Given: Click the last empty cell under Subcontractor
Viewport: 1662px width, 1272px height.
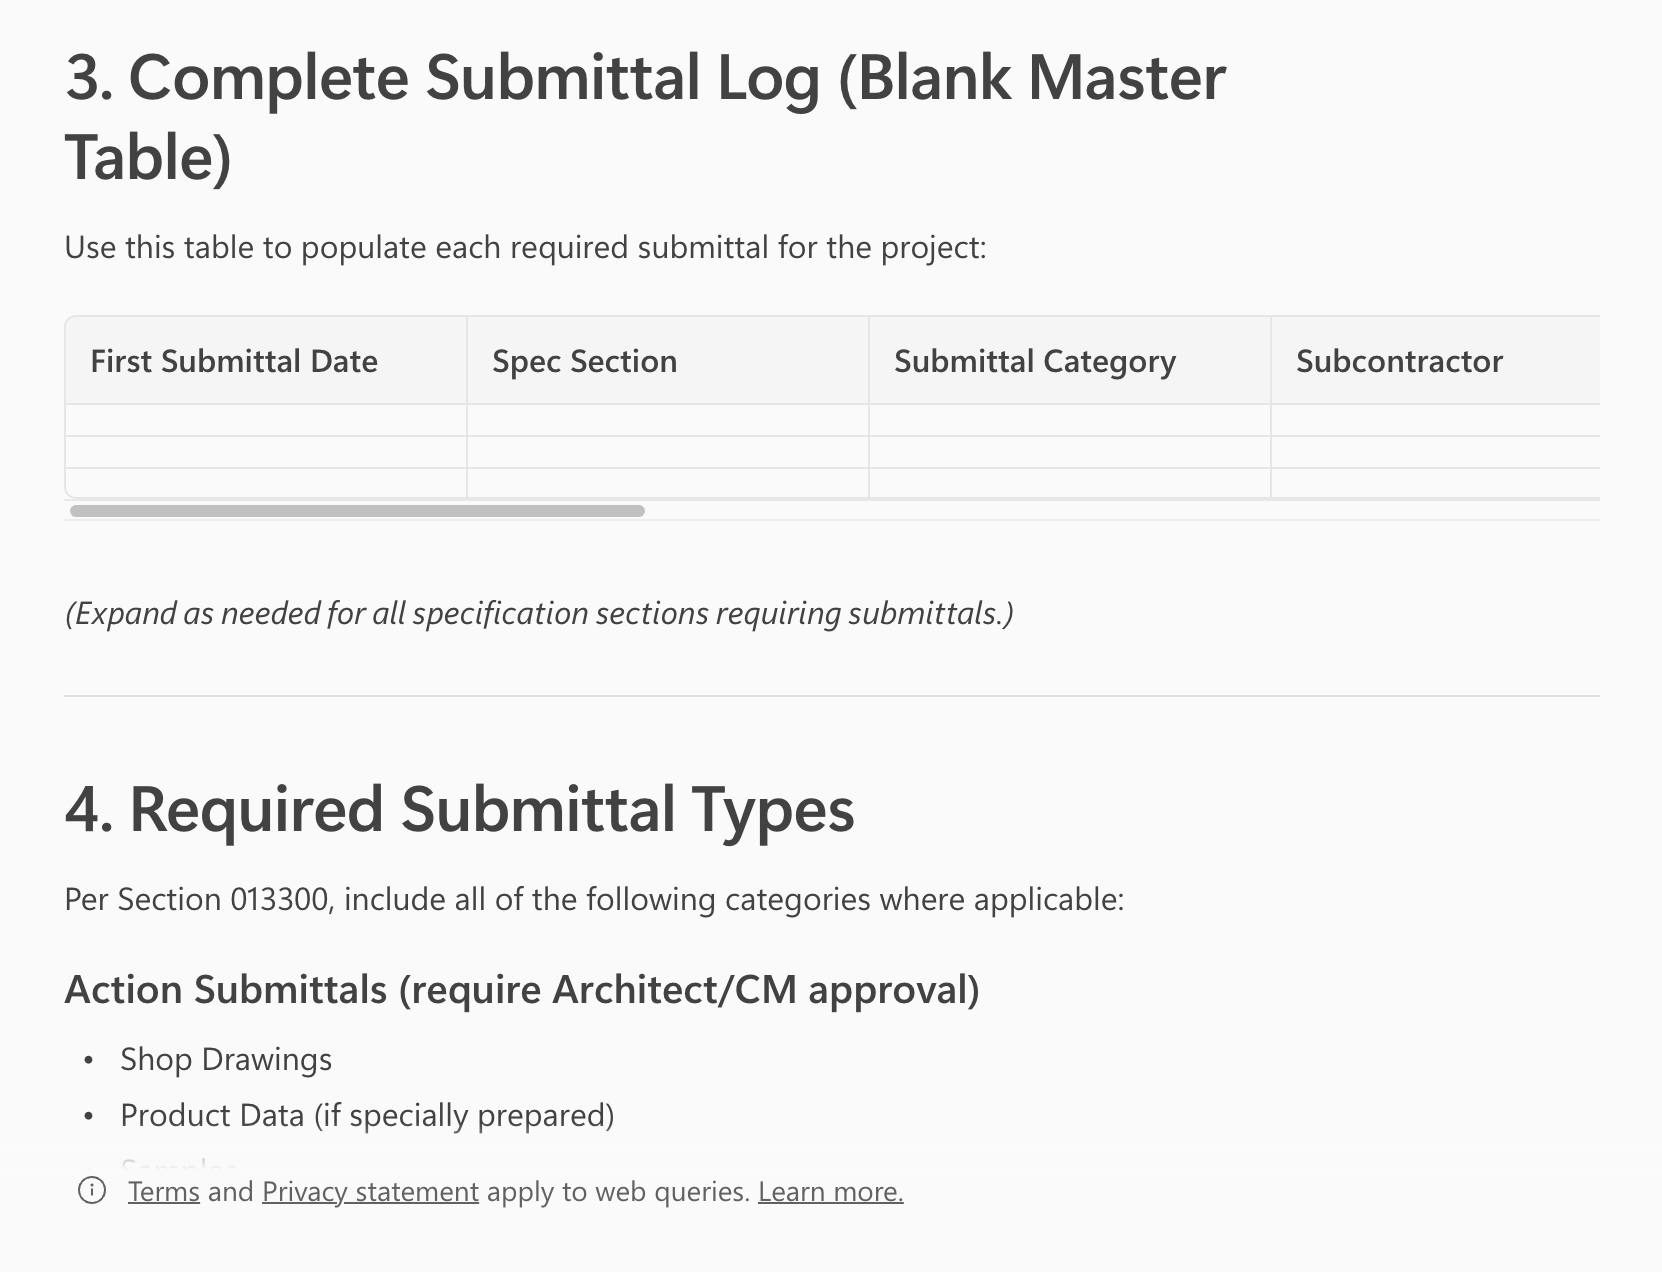Looking at the screenshot, I should [1434, 483].
